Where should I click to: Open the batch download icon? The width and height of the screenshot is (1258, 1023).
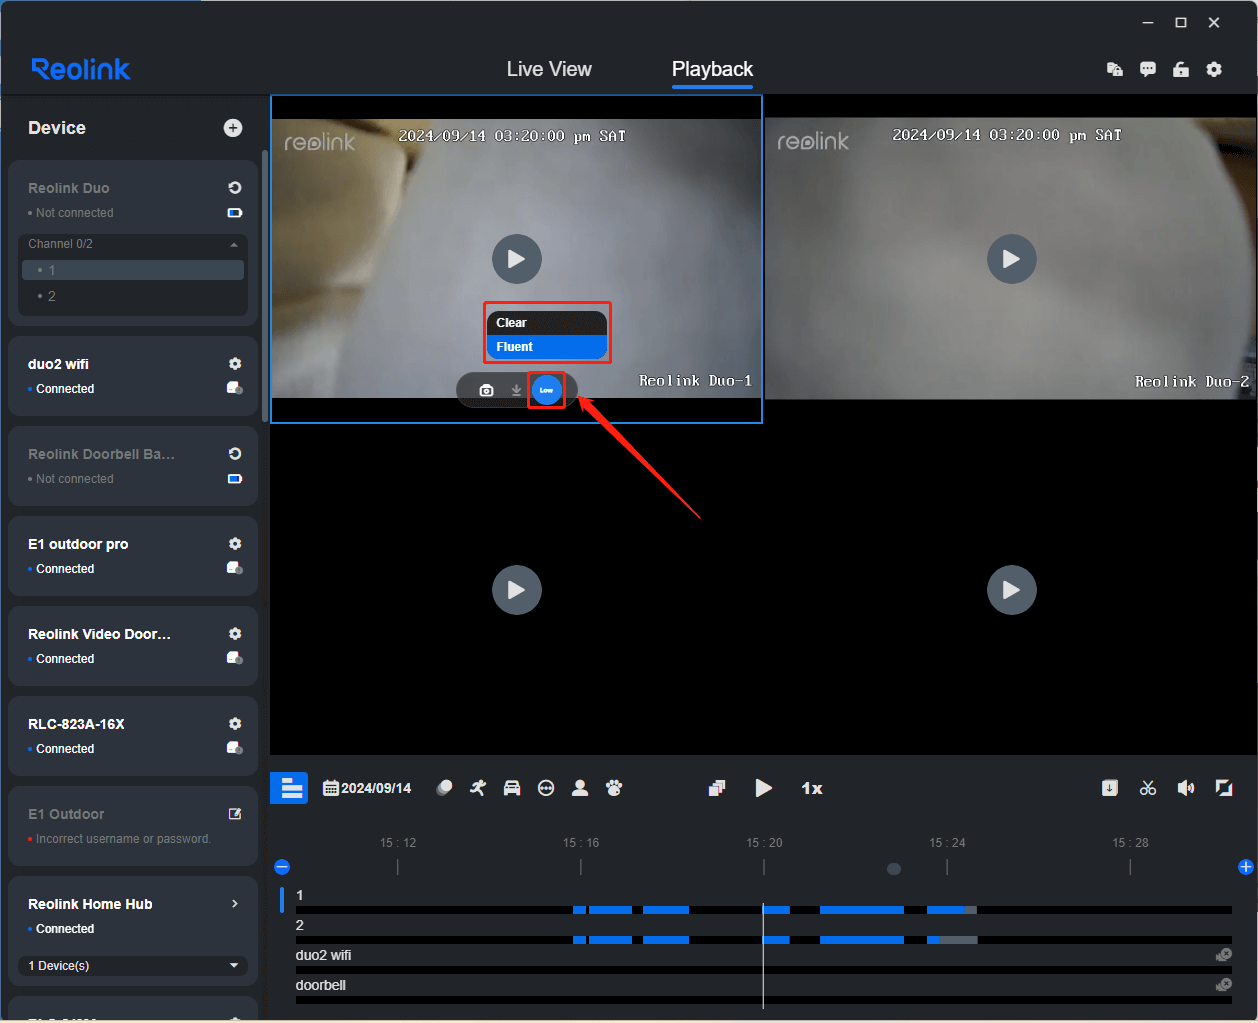(x=1110, y=788)
